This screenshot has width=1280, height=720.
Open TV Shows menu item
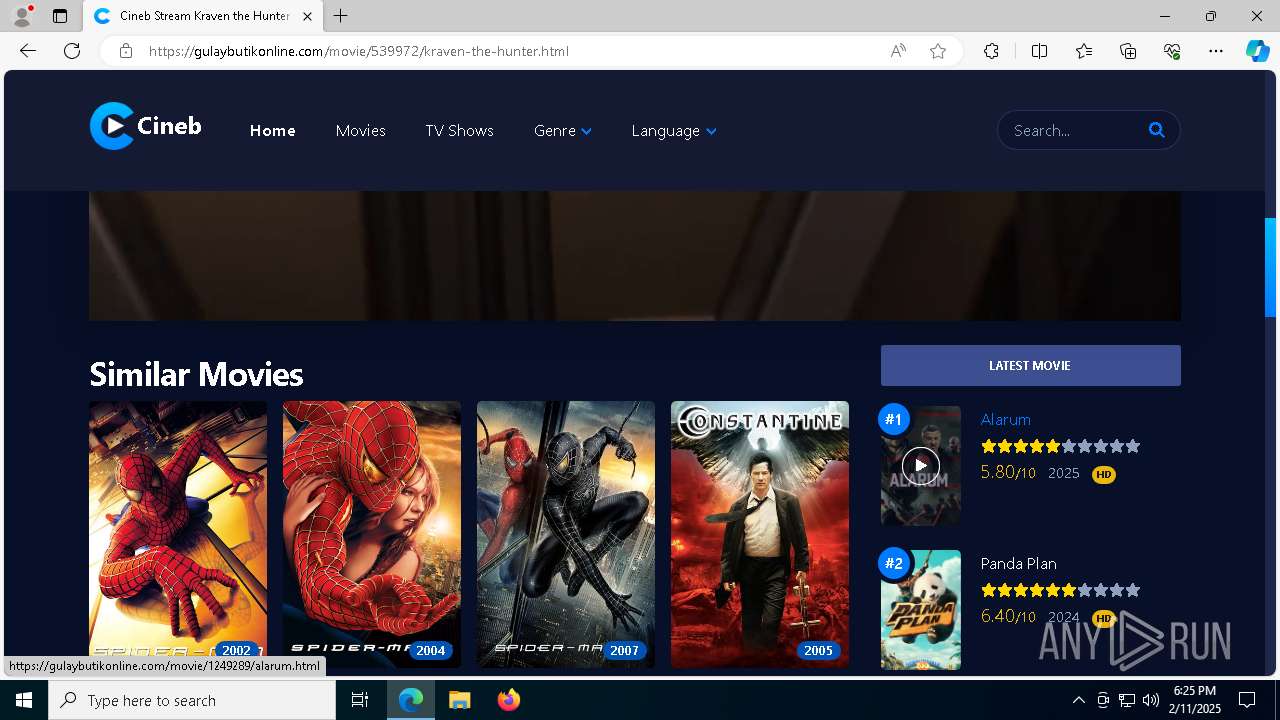click(459, 130)
